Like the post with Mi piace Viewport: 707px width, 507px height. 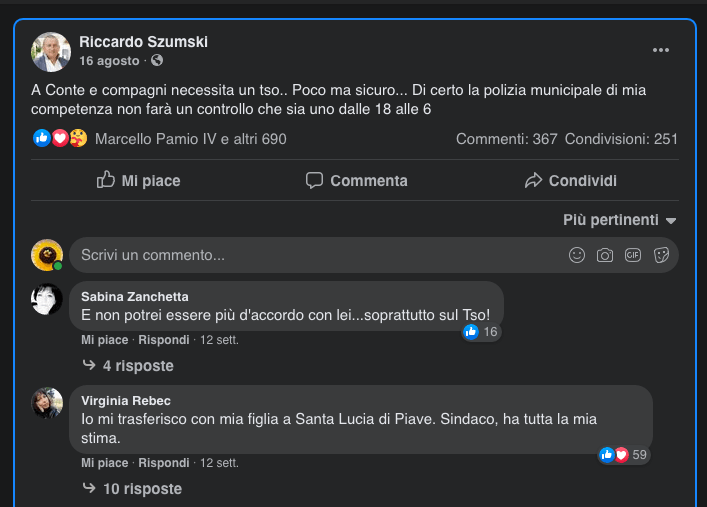pos(138,181)
